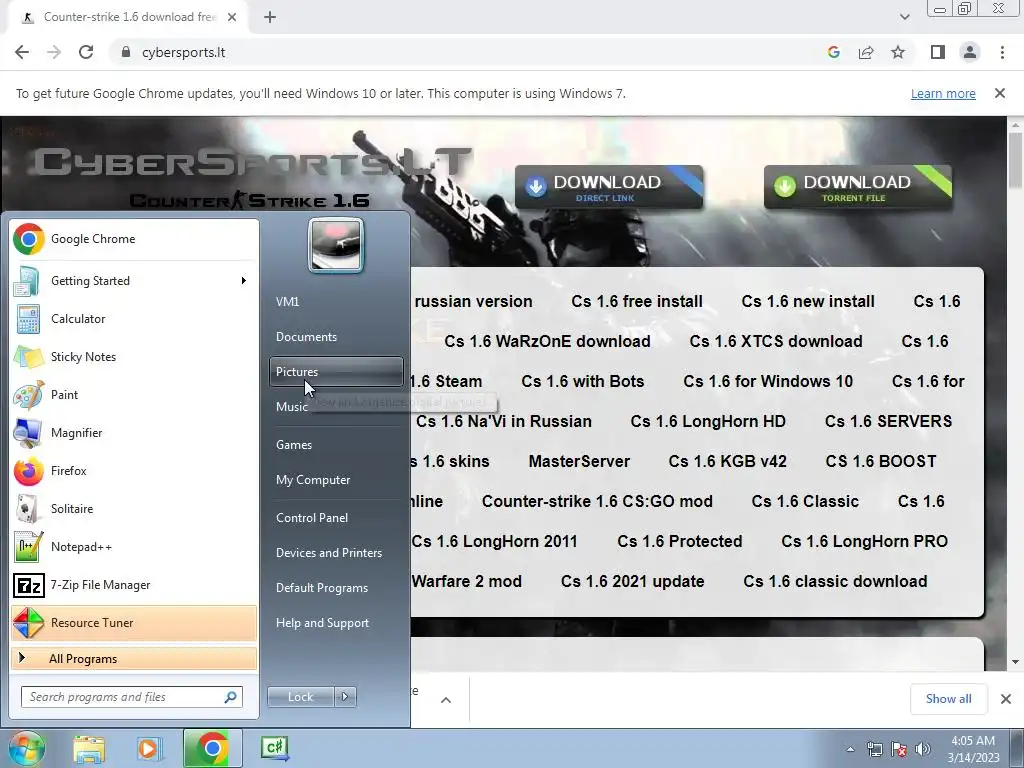This screenshot has height=768, width=1024.
Task: Open 7-Zip File Manager
Action: coord(134,584)
